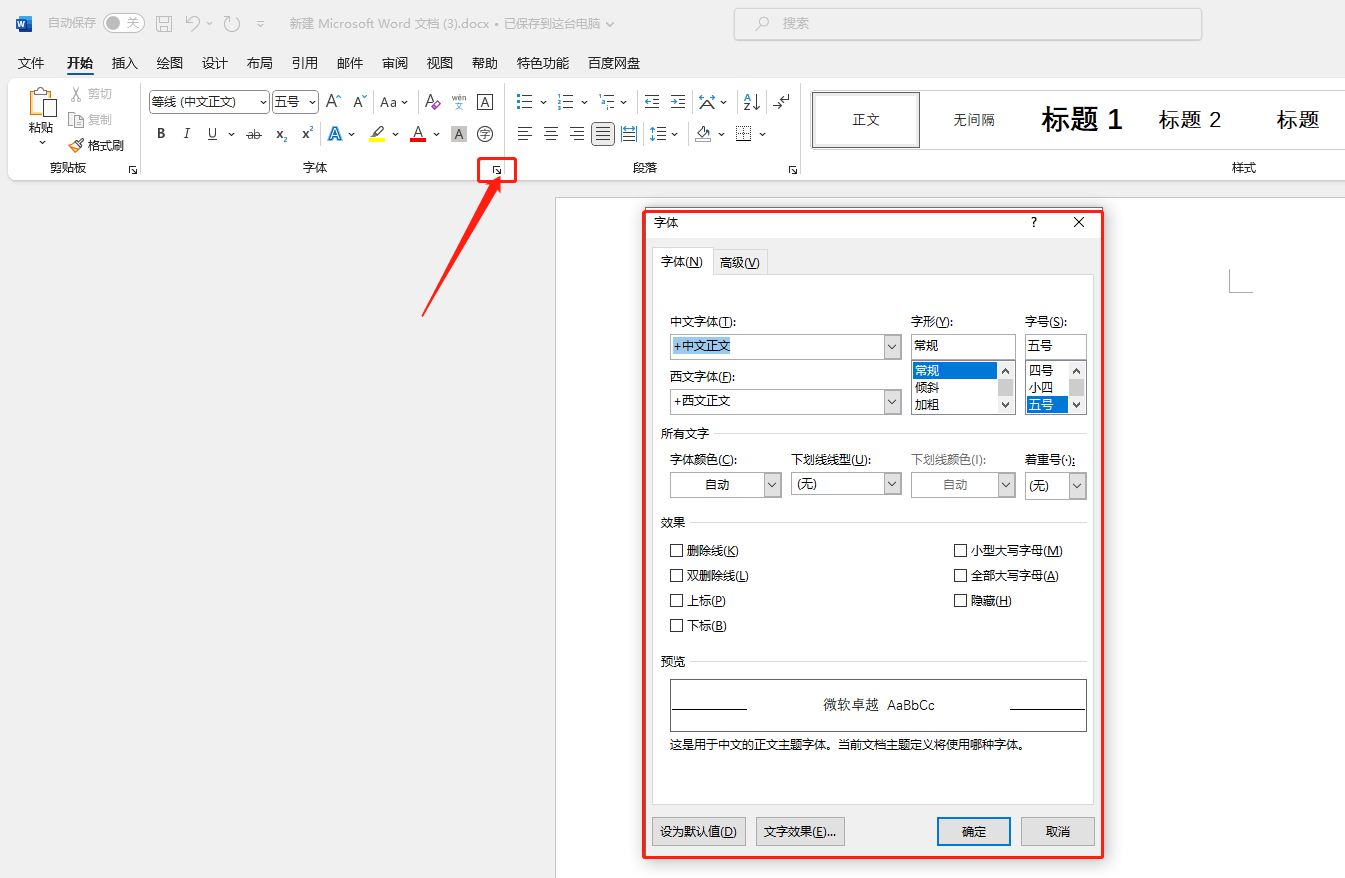Expand the 下划线线型 dropdown
This screenshot has height=878, width=1345.
click(893, 484)
